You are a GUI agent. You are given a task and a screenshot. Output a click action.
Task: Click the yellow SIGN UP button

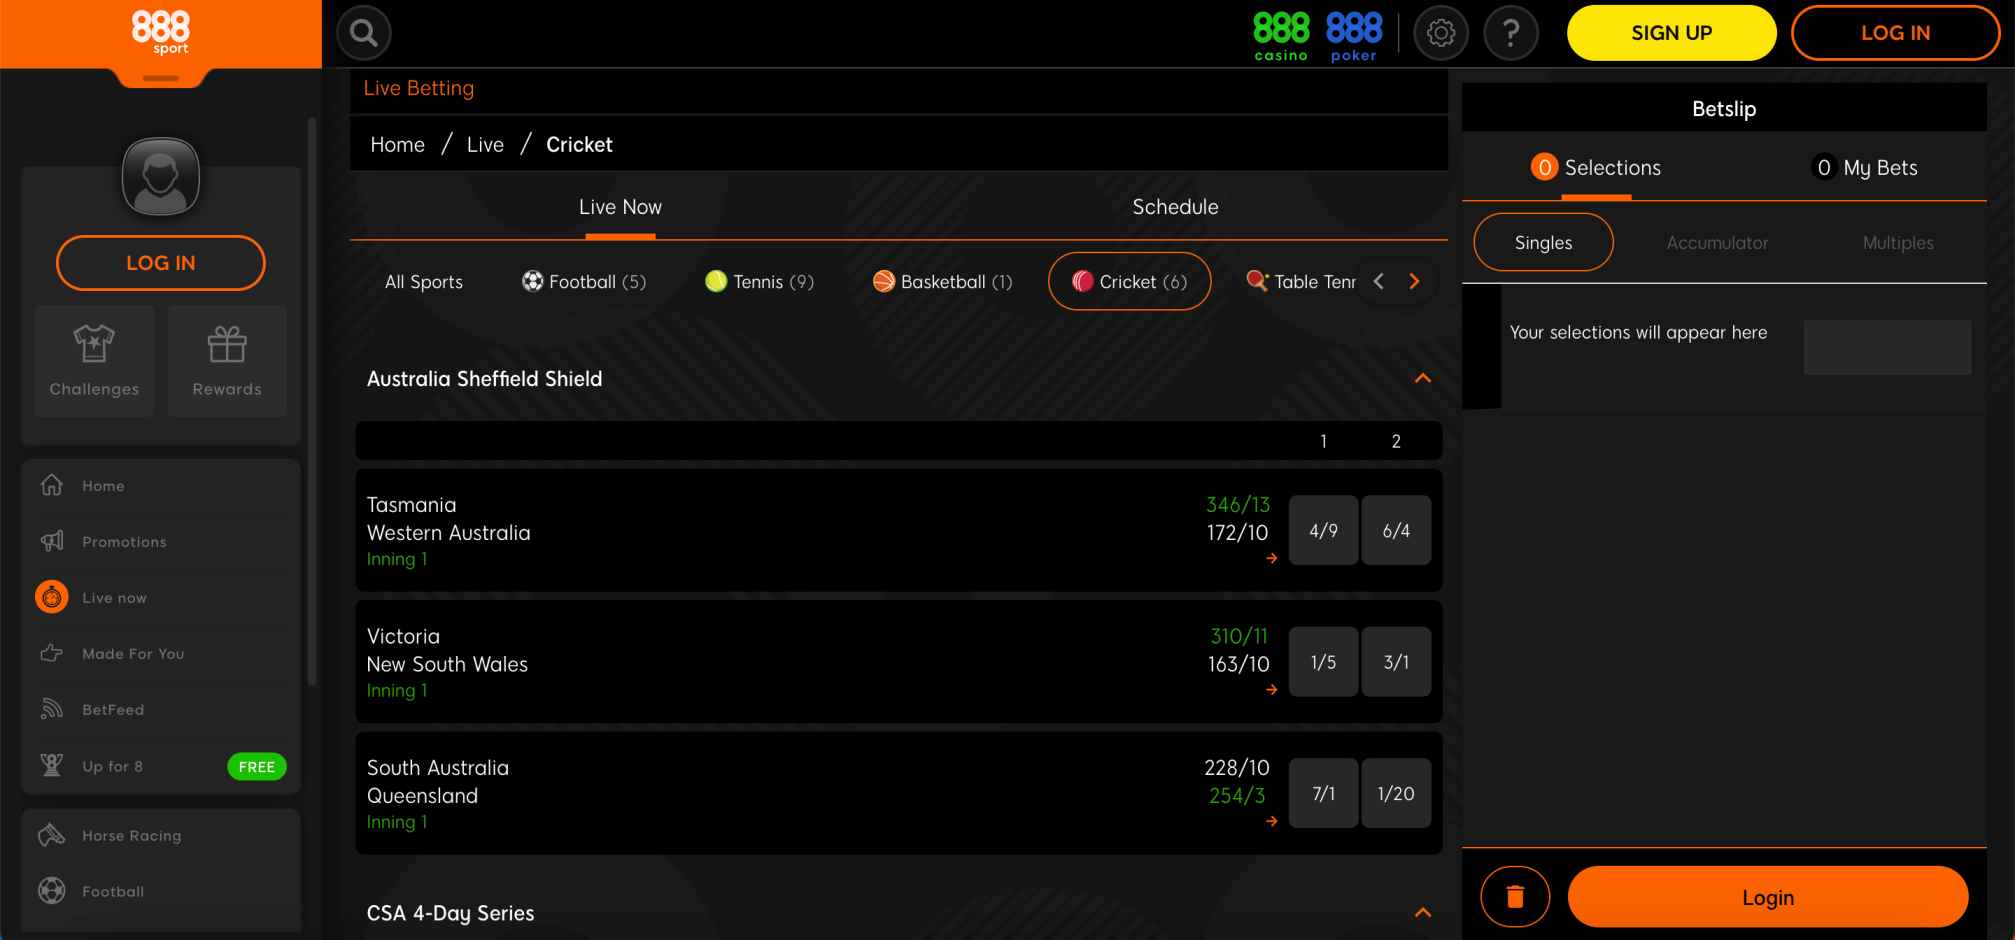coord(1670,32)
